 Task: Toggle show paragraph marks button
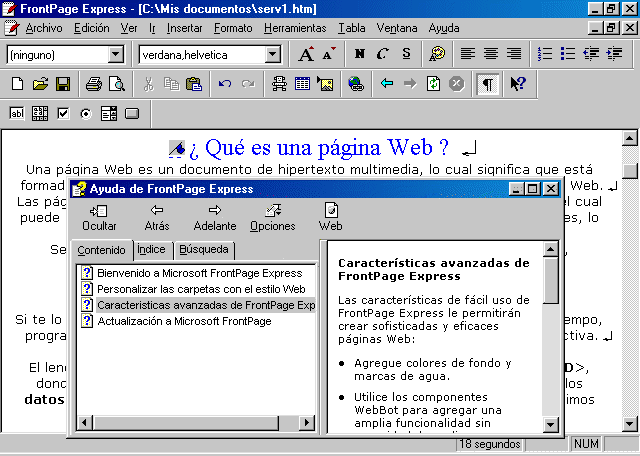[x=487, y=84]
